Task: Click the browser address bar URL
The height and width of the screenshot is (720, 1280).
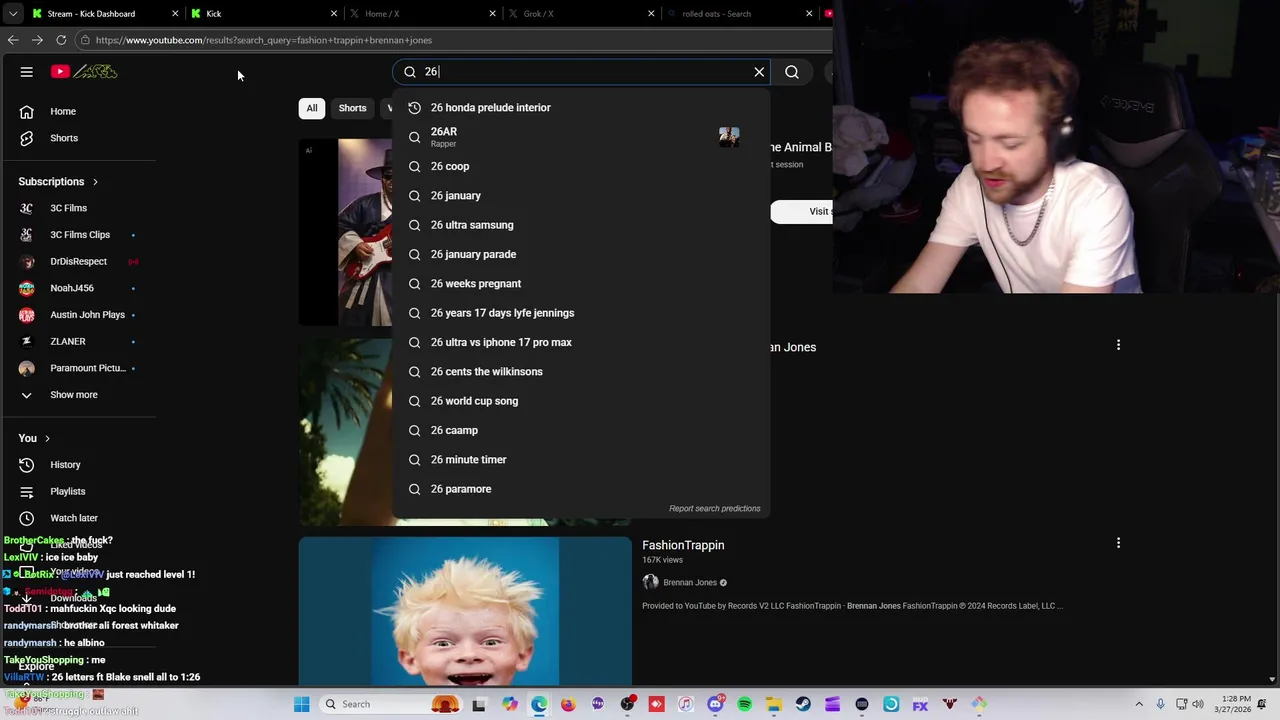Action: 264,40
